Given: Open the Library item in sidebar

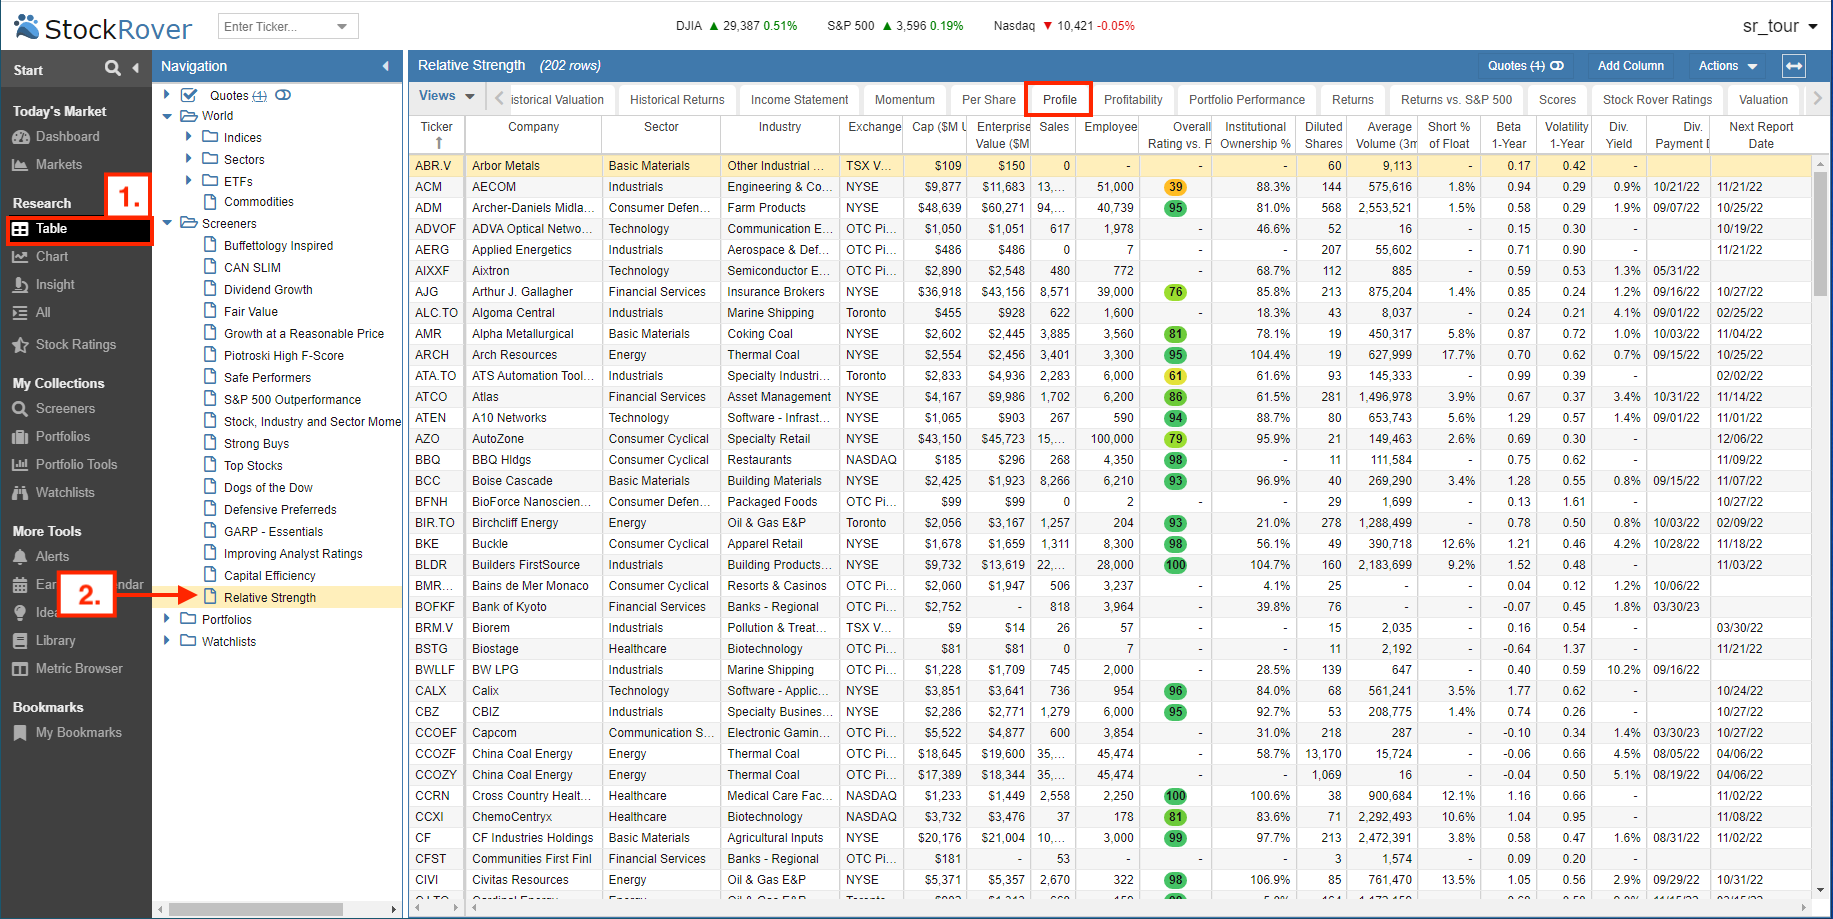Looking at the screenshot, I should click(55, 640).
